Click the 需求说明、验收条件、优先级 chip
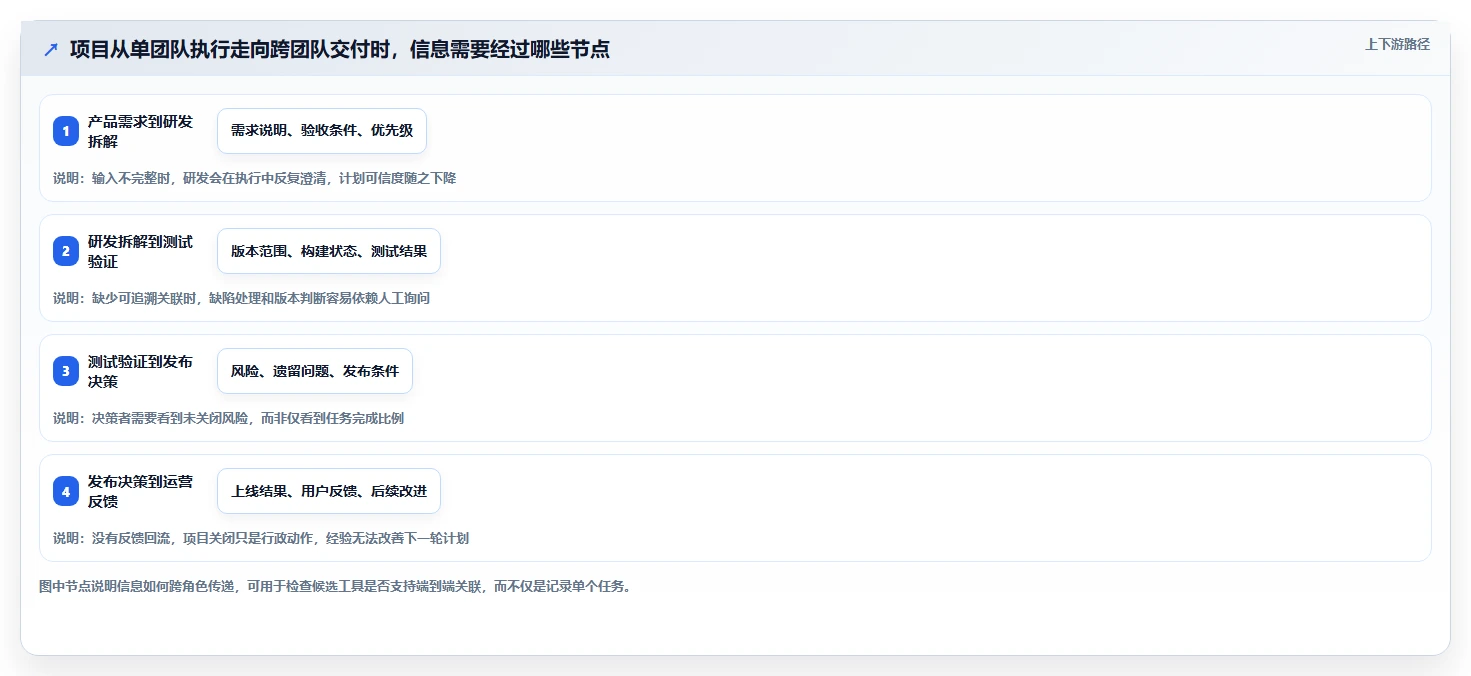This screenshot has height=676, width=1471. (322, 131)
